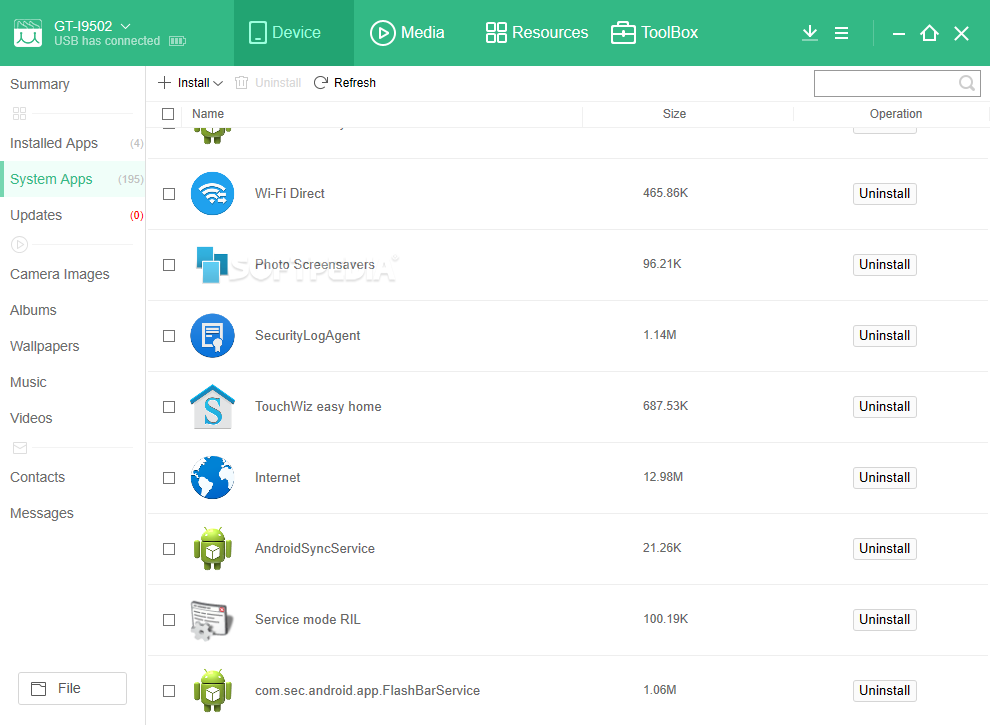Check the Internet app checkbox
Screen dimensions: 990x725
[x=169, y=478]
